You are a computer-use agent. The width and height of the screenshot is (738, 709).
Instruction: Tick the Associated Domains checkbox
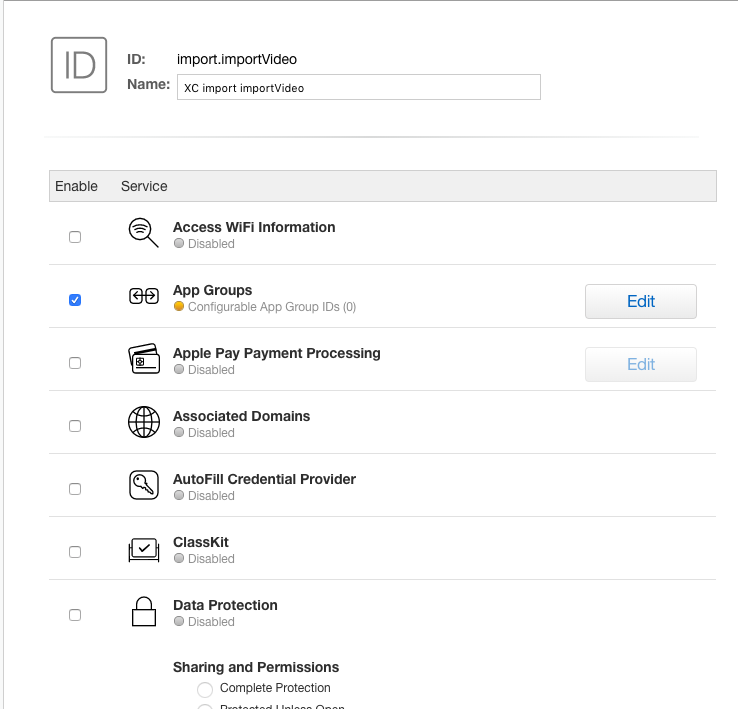[x=75, y=426]
